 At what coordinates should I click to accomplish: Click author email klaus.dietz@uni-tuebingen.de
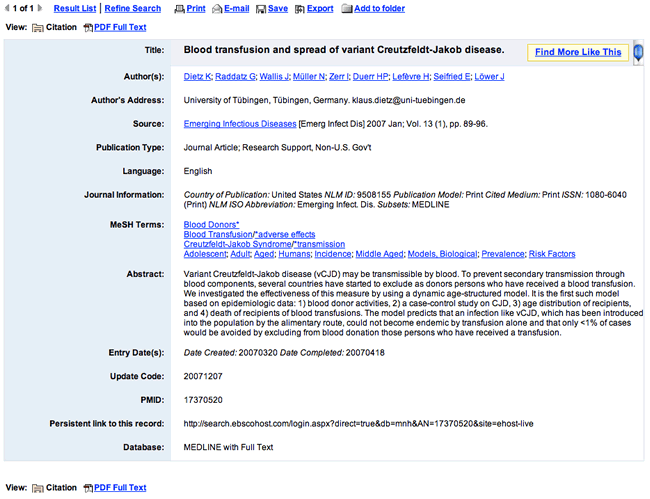click(409, 100)
